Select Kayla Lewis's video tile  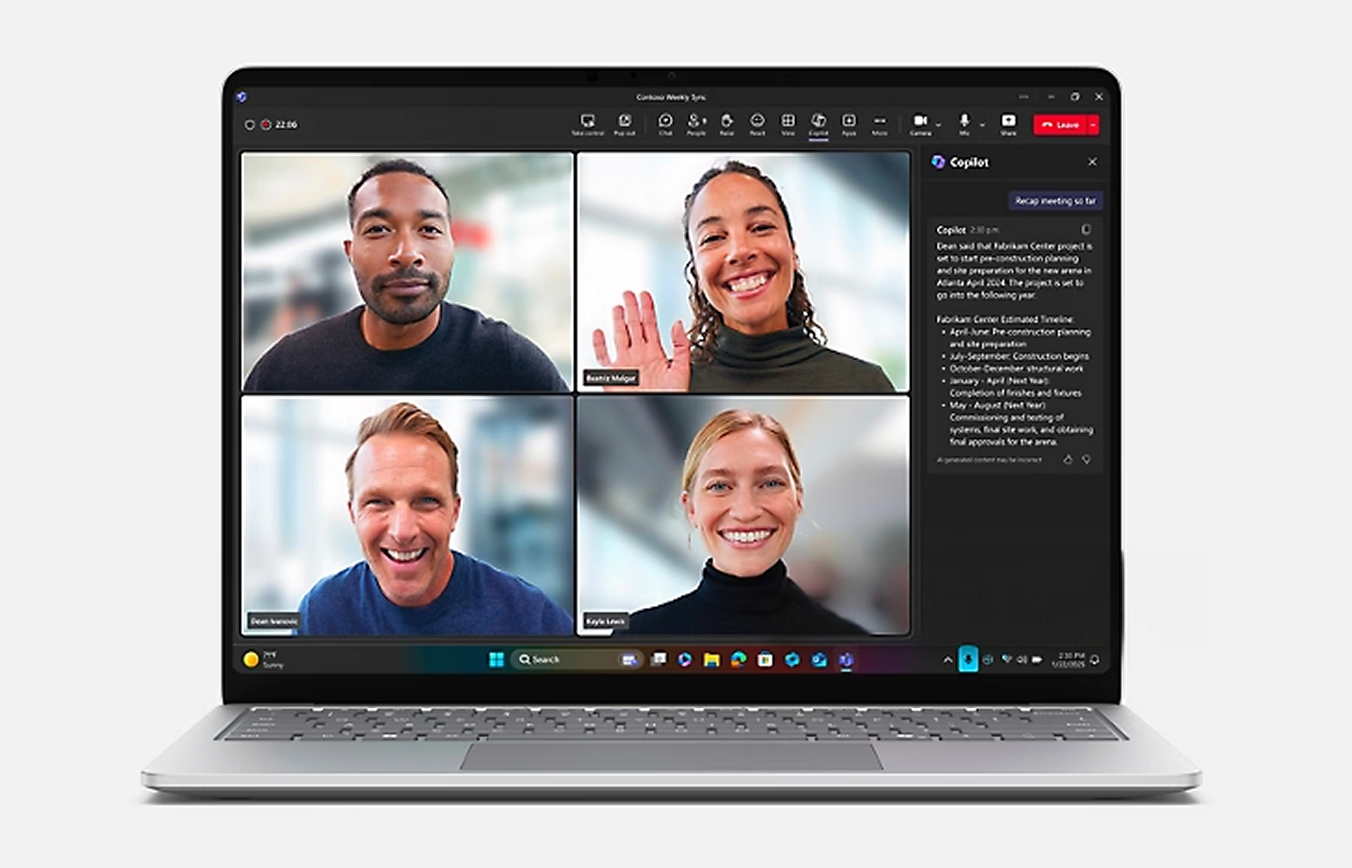point(744,515)
